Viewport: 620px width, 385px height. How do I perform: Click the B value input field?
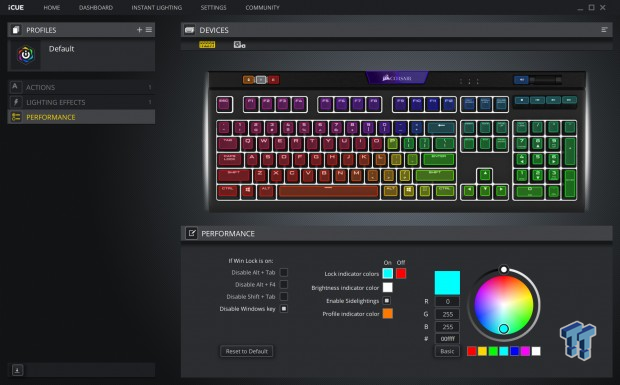click(447, 326)
